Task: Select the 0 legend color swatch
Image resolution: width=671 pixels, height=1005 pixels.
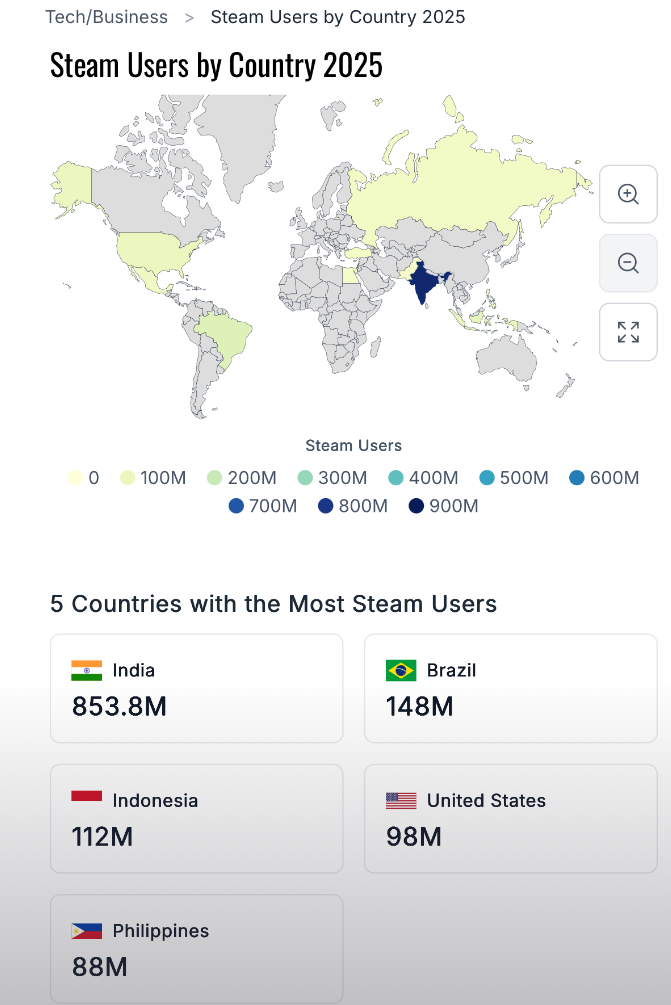Action: [x=75, y=478]
